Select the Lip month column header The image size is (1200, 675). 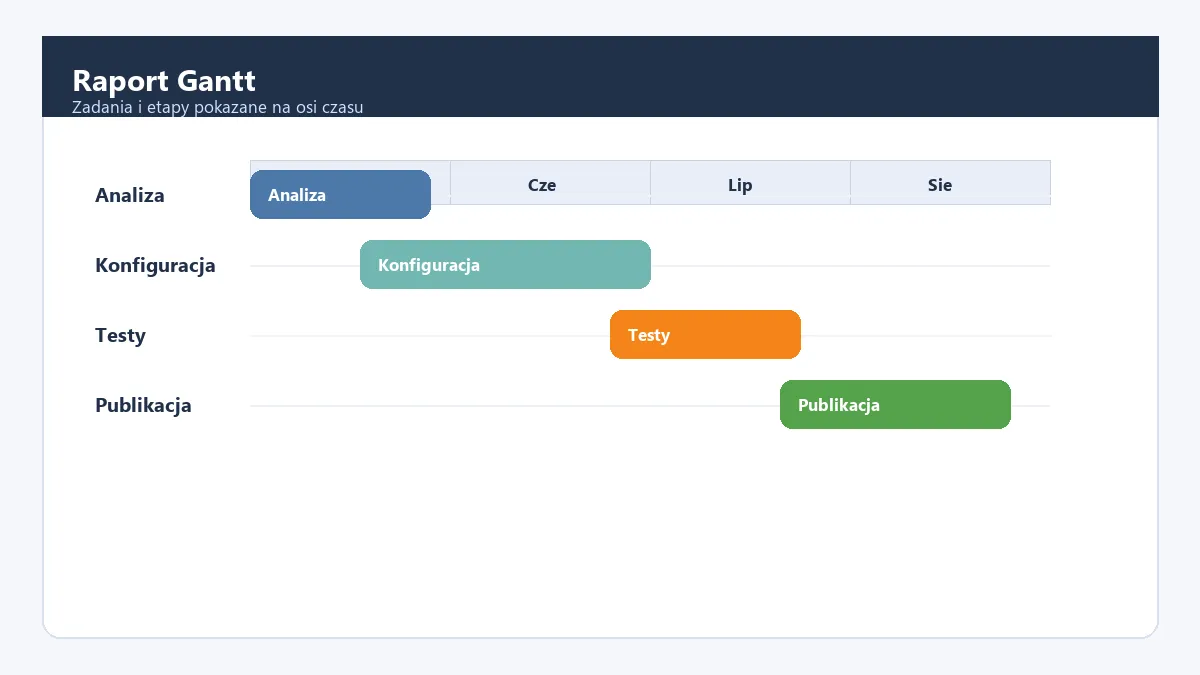[750, 183]
